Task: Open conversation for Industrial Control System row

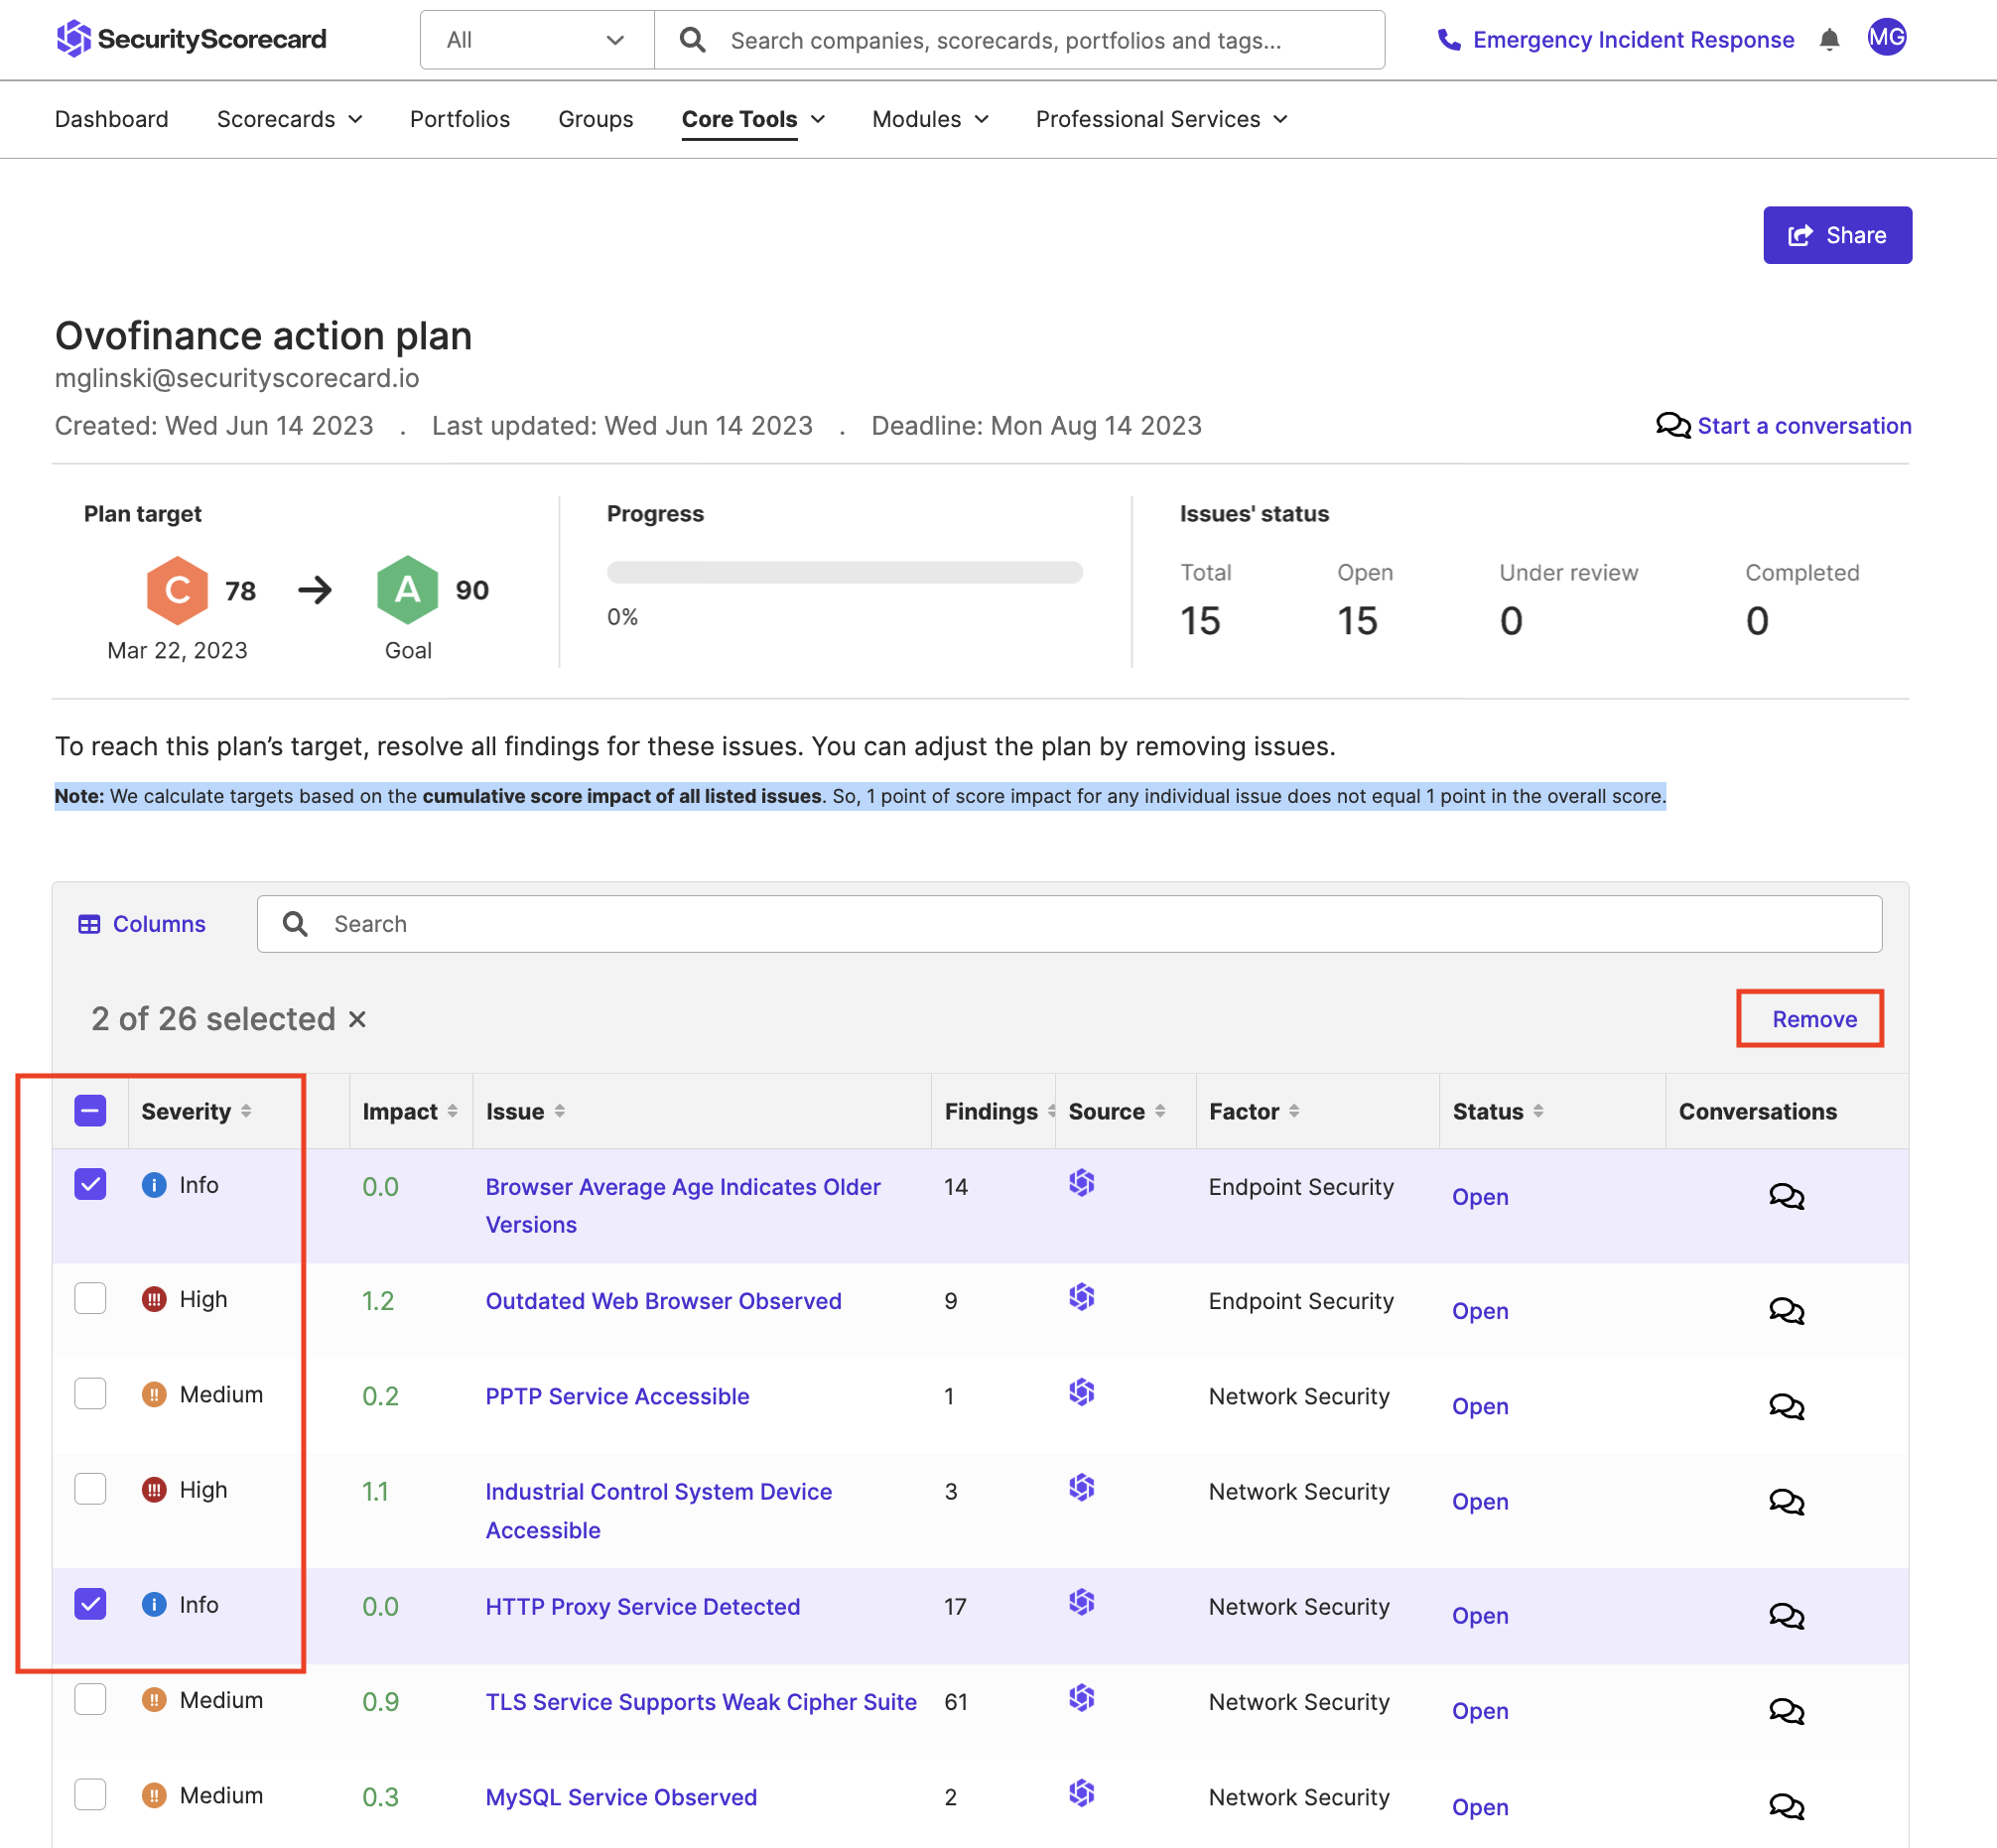Action: 1786,1502
